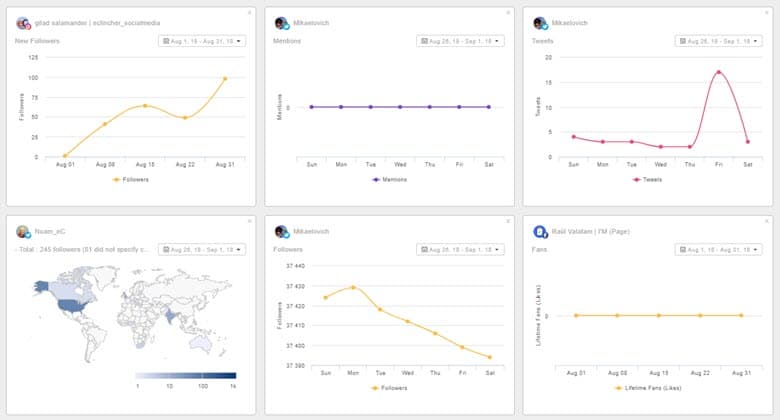780x420 pixels.
Task: Click the Aug 31 data point on New Followers
Action: 225,79
